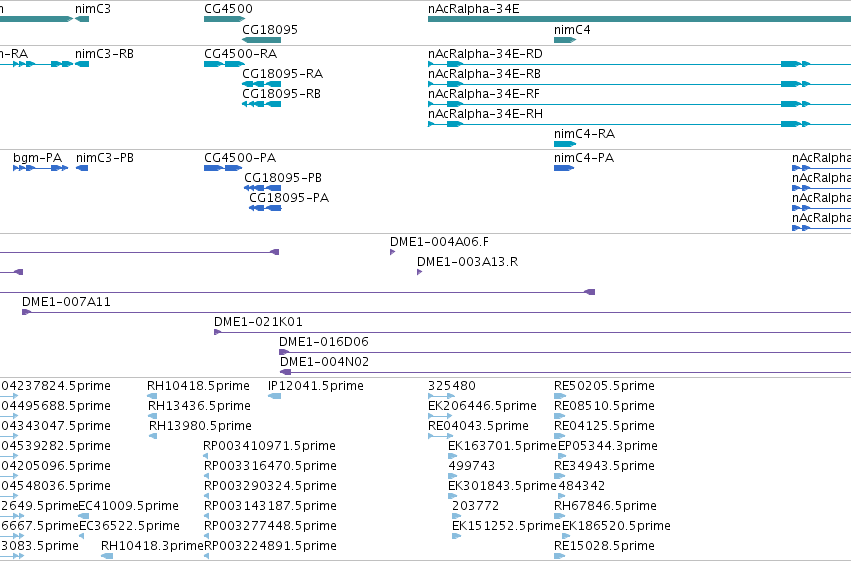Select the 484342 EST label
Image resolution: width=851 pixels, height=561 pixels.
tap(581, 487)
